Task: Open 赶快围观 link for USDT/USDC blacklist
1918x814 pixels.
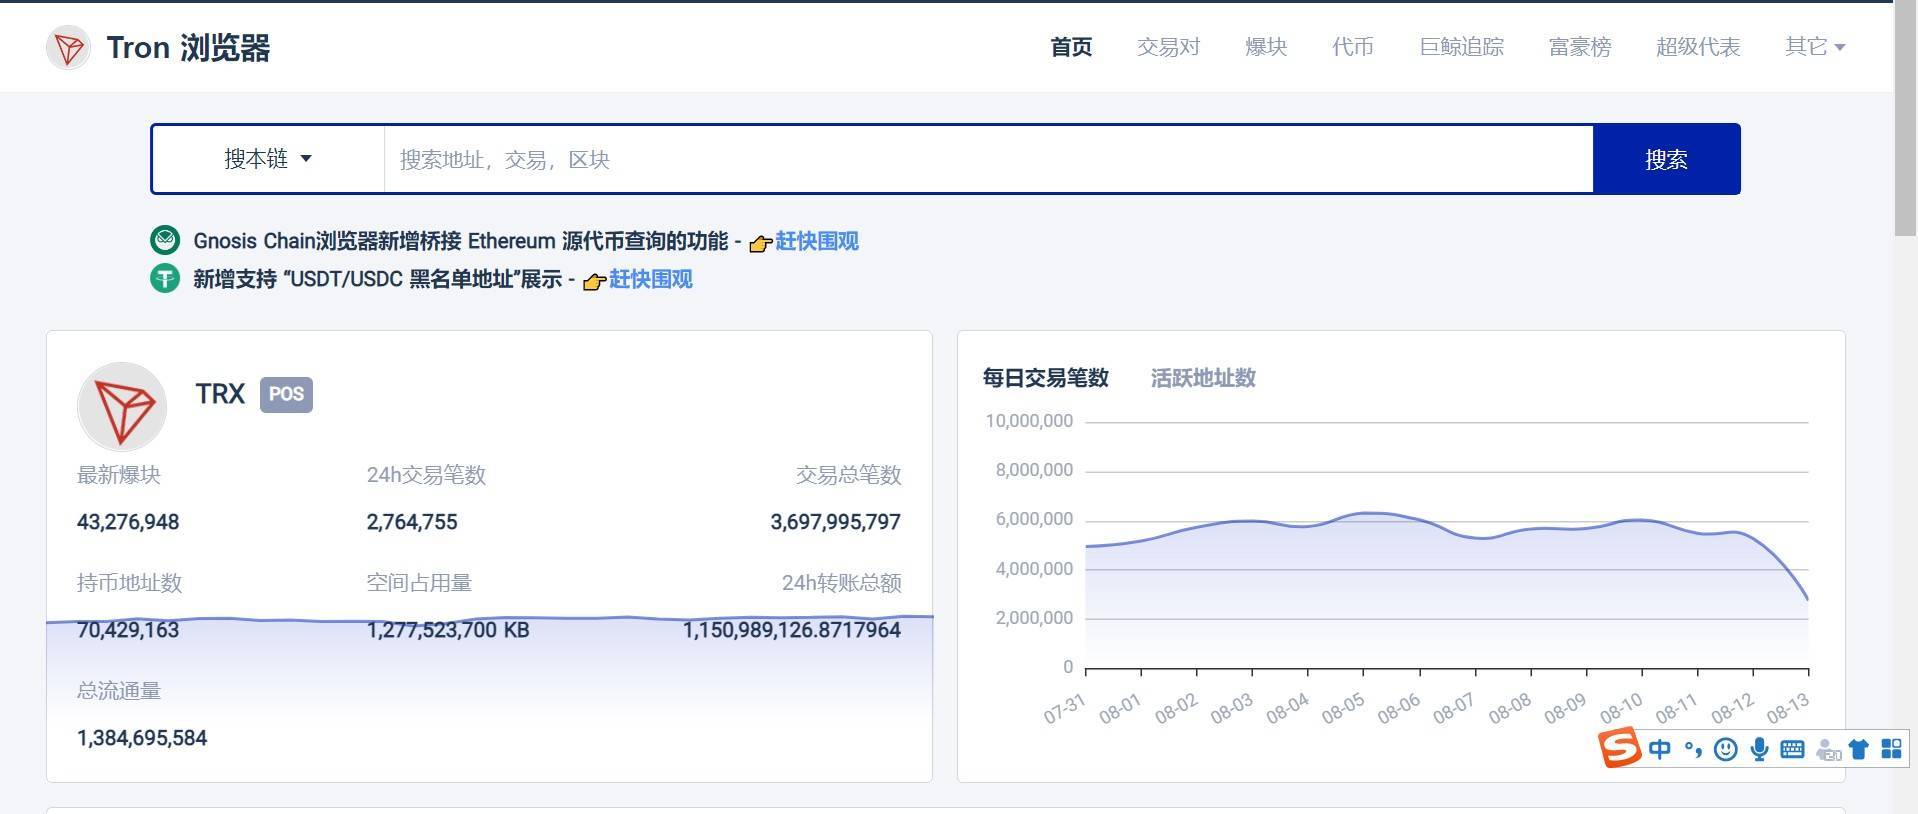Action: (x=650, y=279)
